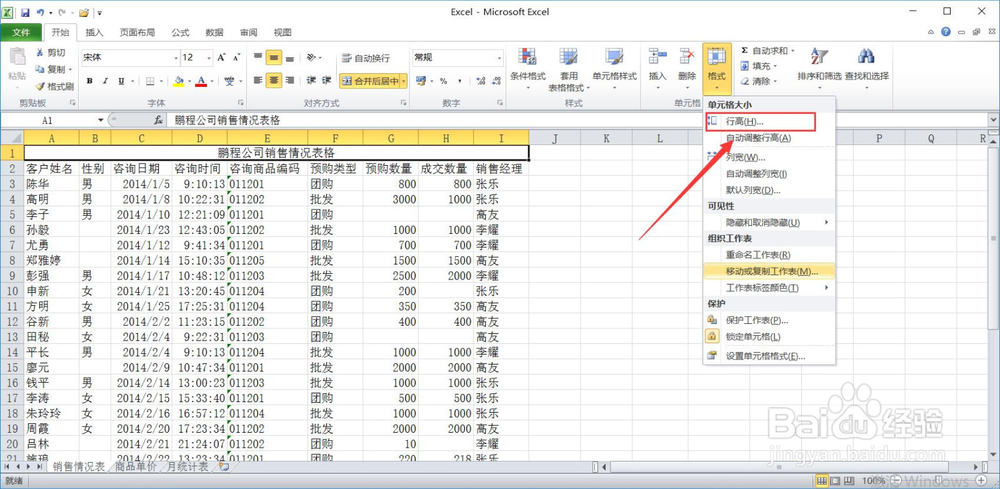Click the bottom align icon
This screenshot has height=489, width=1000.
pos(290,57)
